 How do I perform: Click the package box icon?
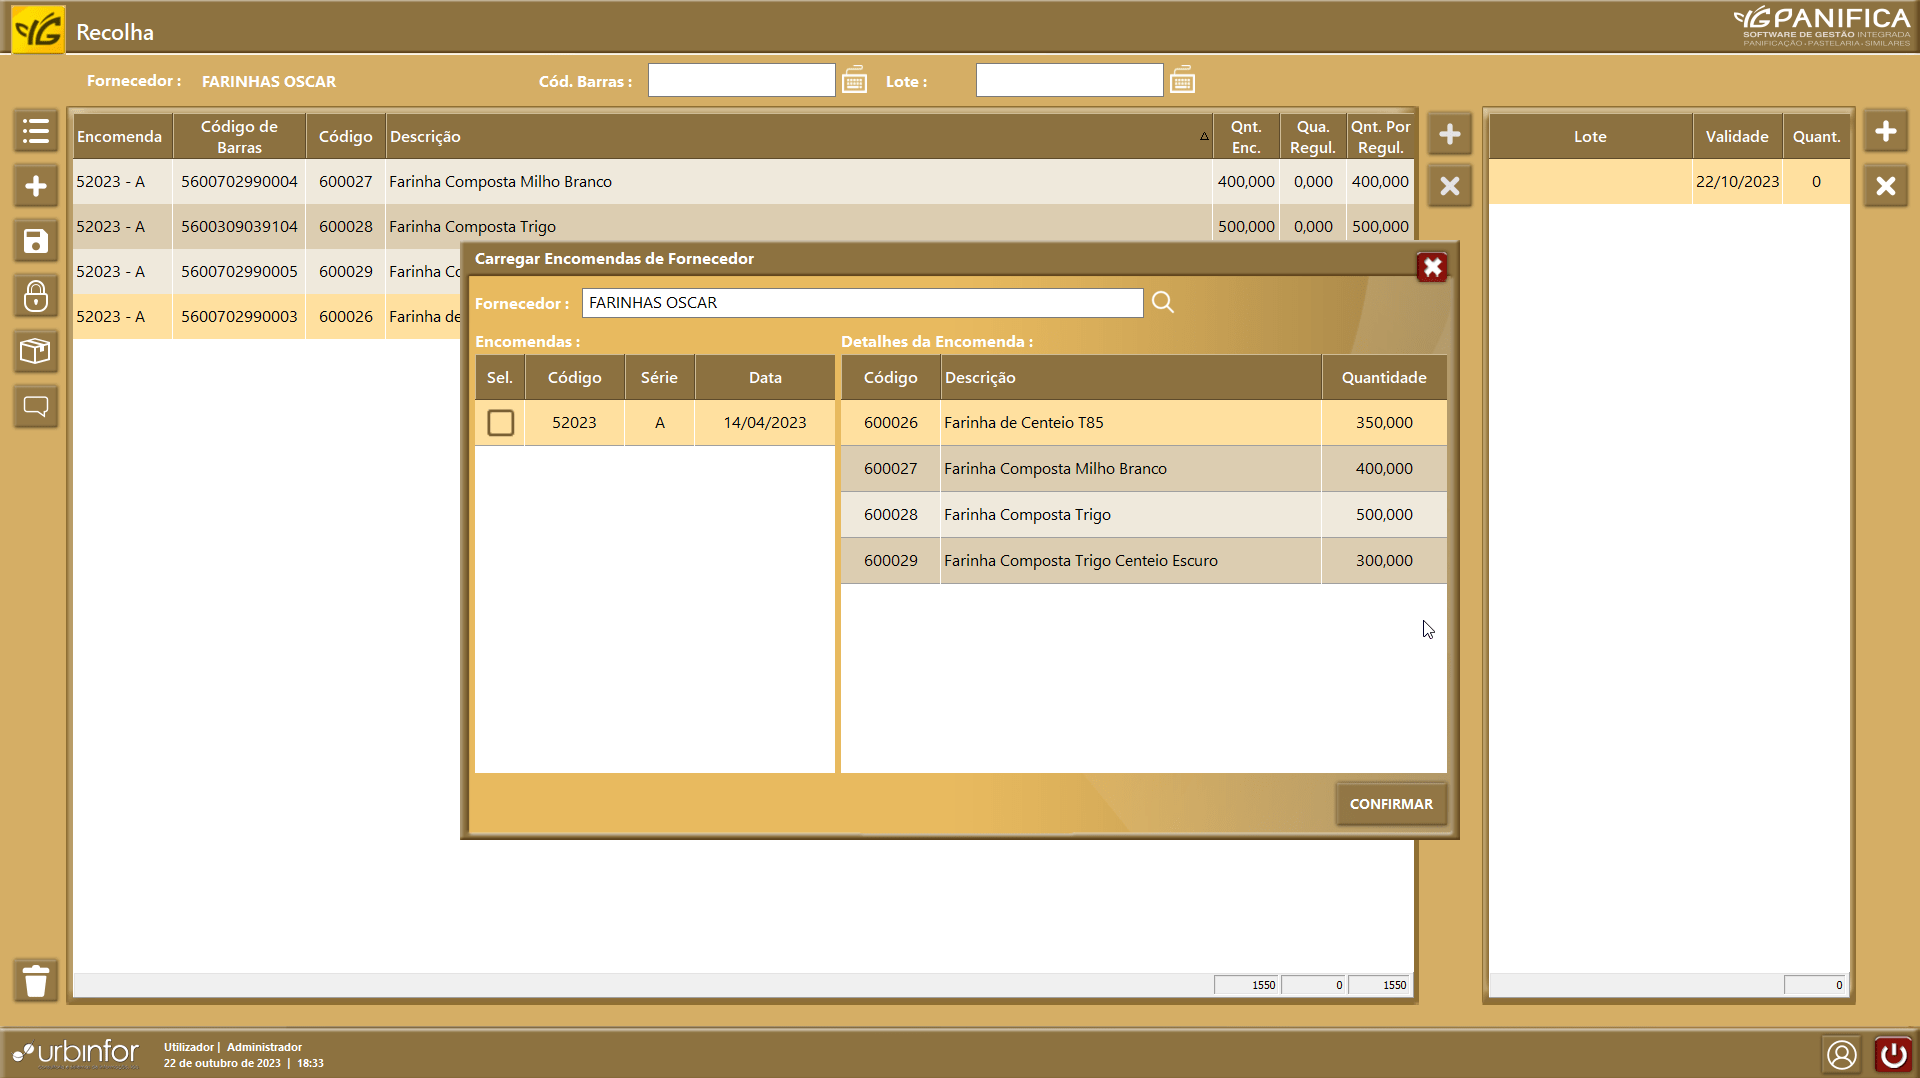(36, 351)
